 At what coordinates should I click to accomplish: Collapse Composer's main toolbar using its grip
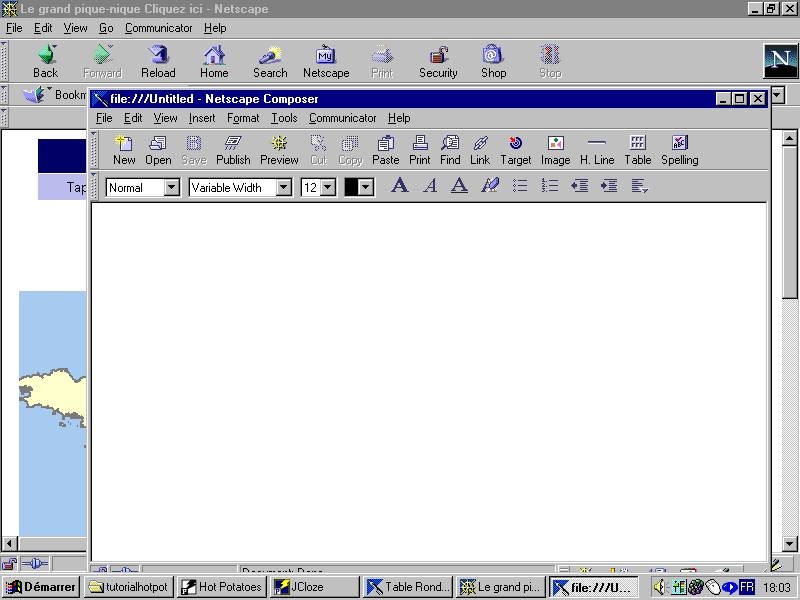coord(94,150)
